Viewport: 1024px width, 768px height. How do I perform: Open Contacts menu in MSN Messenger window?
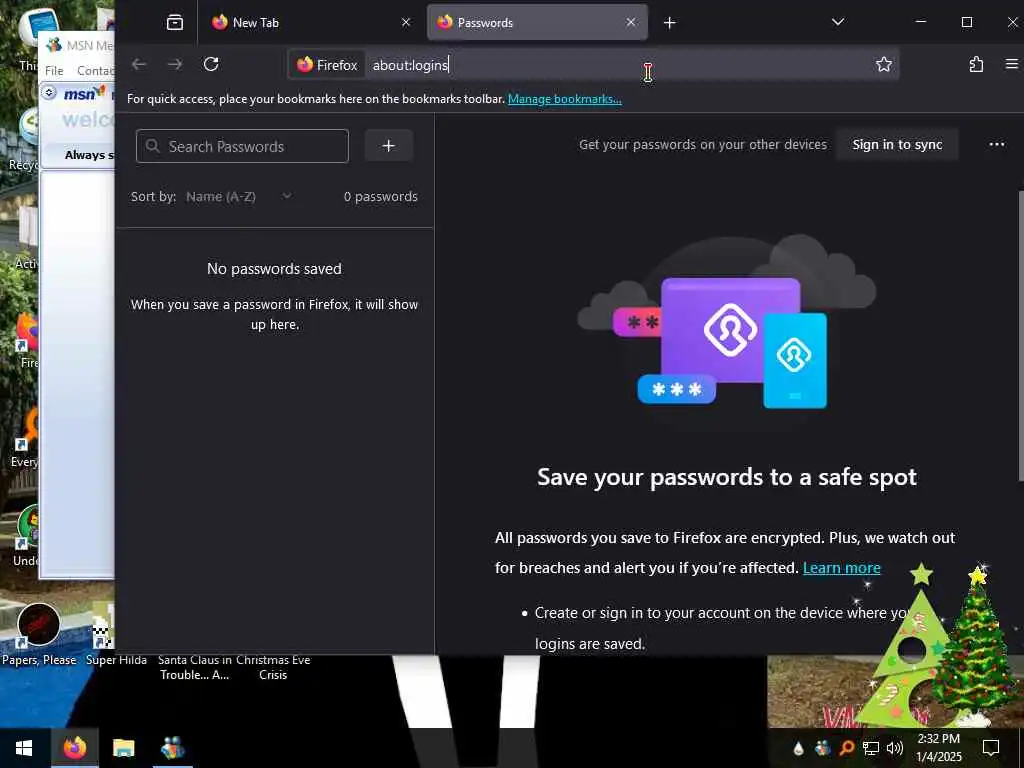(x=95, y=71)
